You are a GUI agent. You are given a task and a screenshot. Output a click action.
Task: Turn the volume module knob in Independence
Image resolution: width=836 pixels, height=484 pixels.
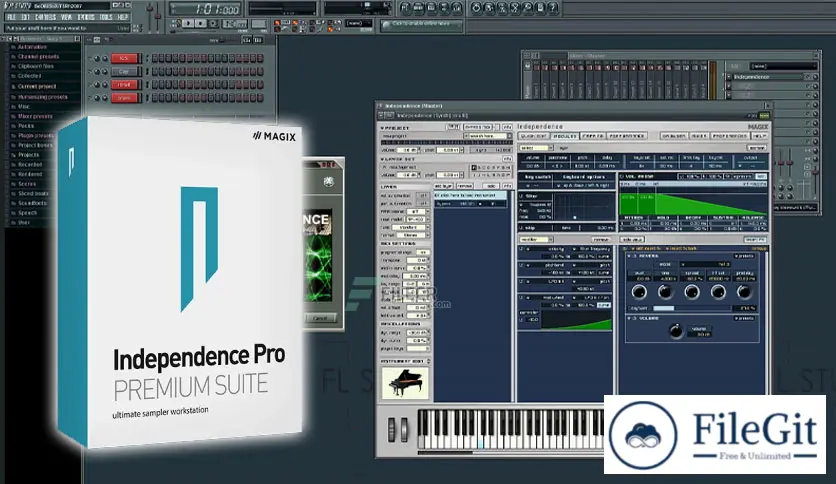[x=676, y=331]
